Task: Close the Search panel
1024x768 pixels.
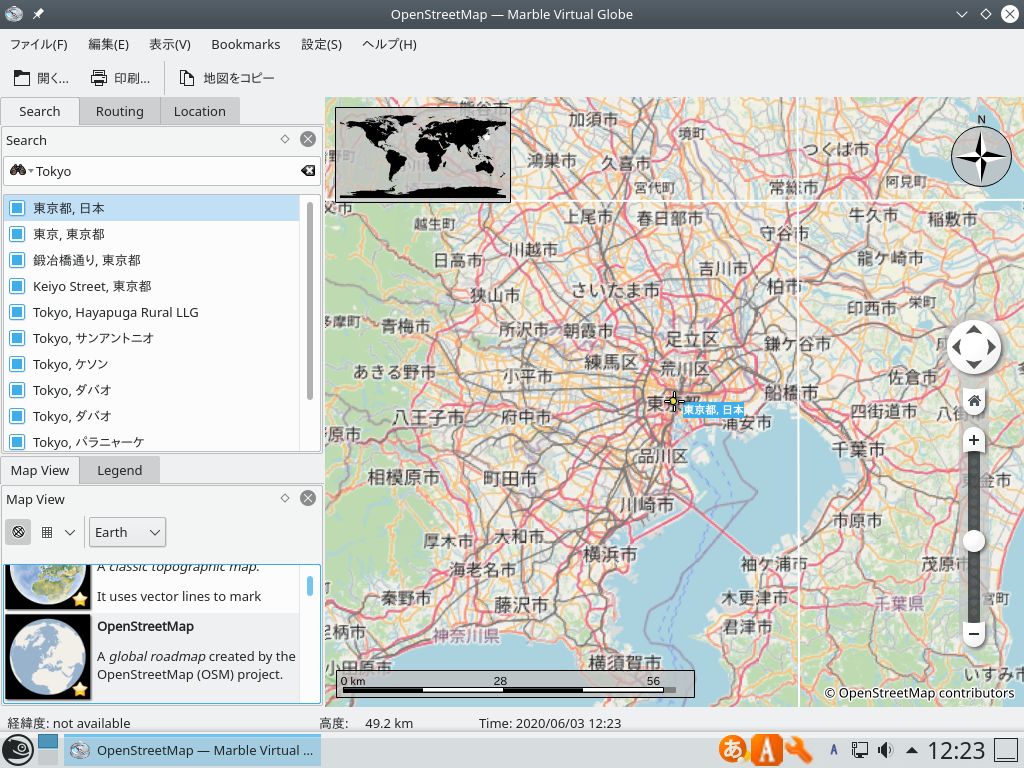Action: coord(308,139)
